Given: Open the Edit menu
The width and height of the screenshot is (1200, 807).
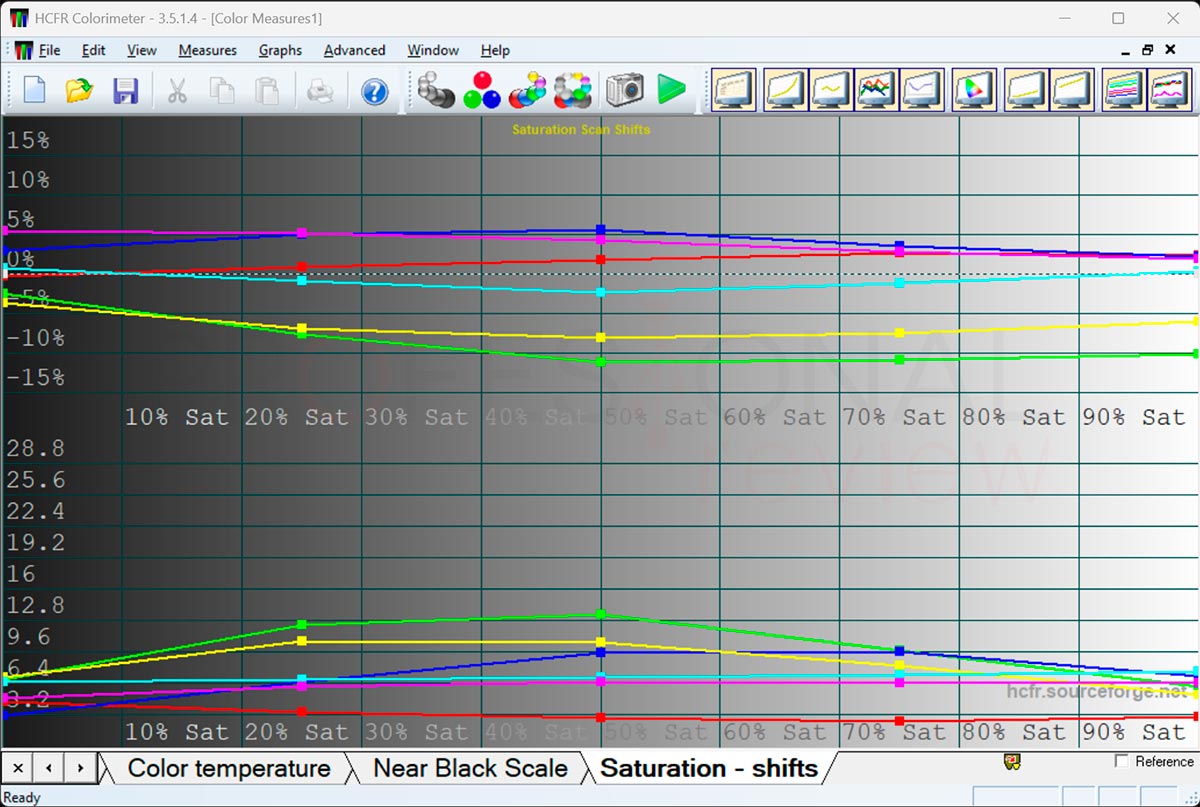Looking at the screenshot, I should (94, 50).
